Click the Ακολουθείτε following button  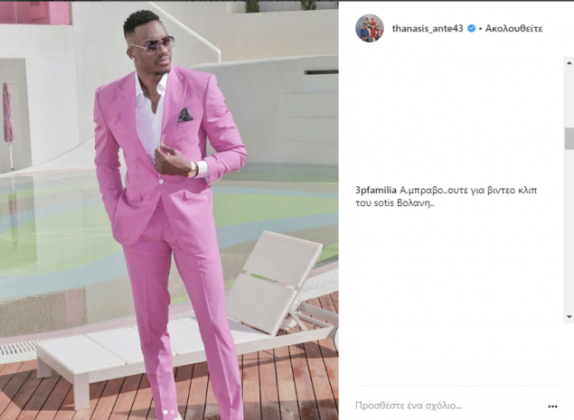click(x=514, y=29)
